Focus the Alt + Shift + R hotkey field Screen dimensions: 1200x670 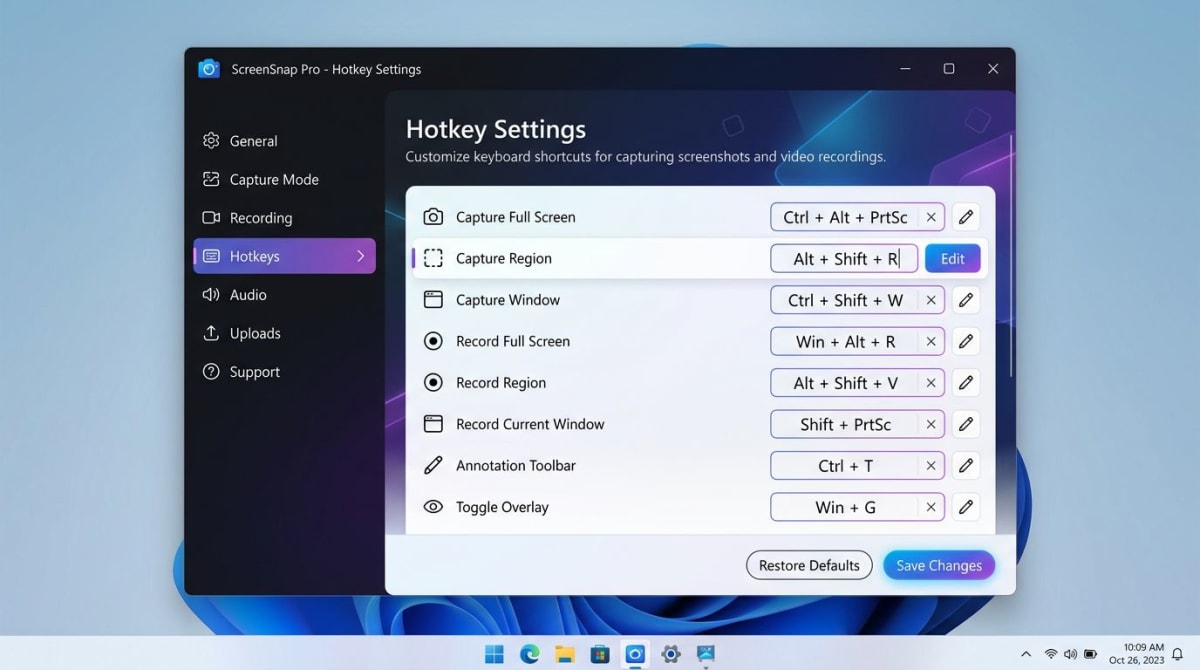[844, 258]
